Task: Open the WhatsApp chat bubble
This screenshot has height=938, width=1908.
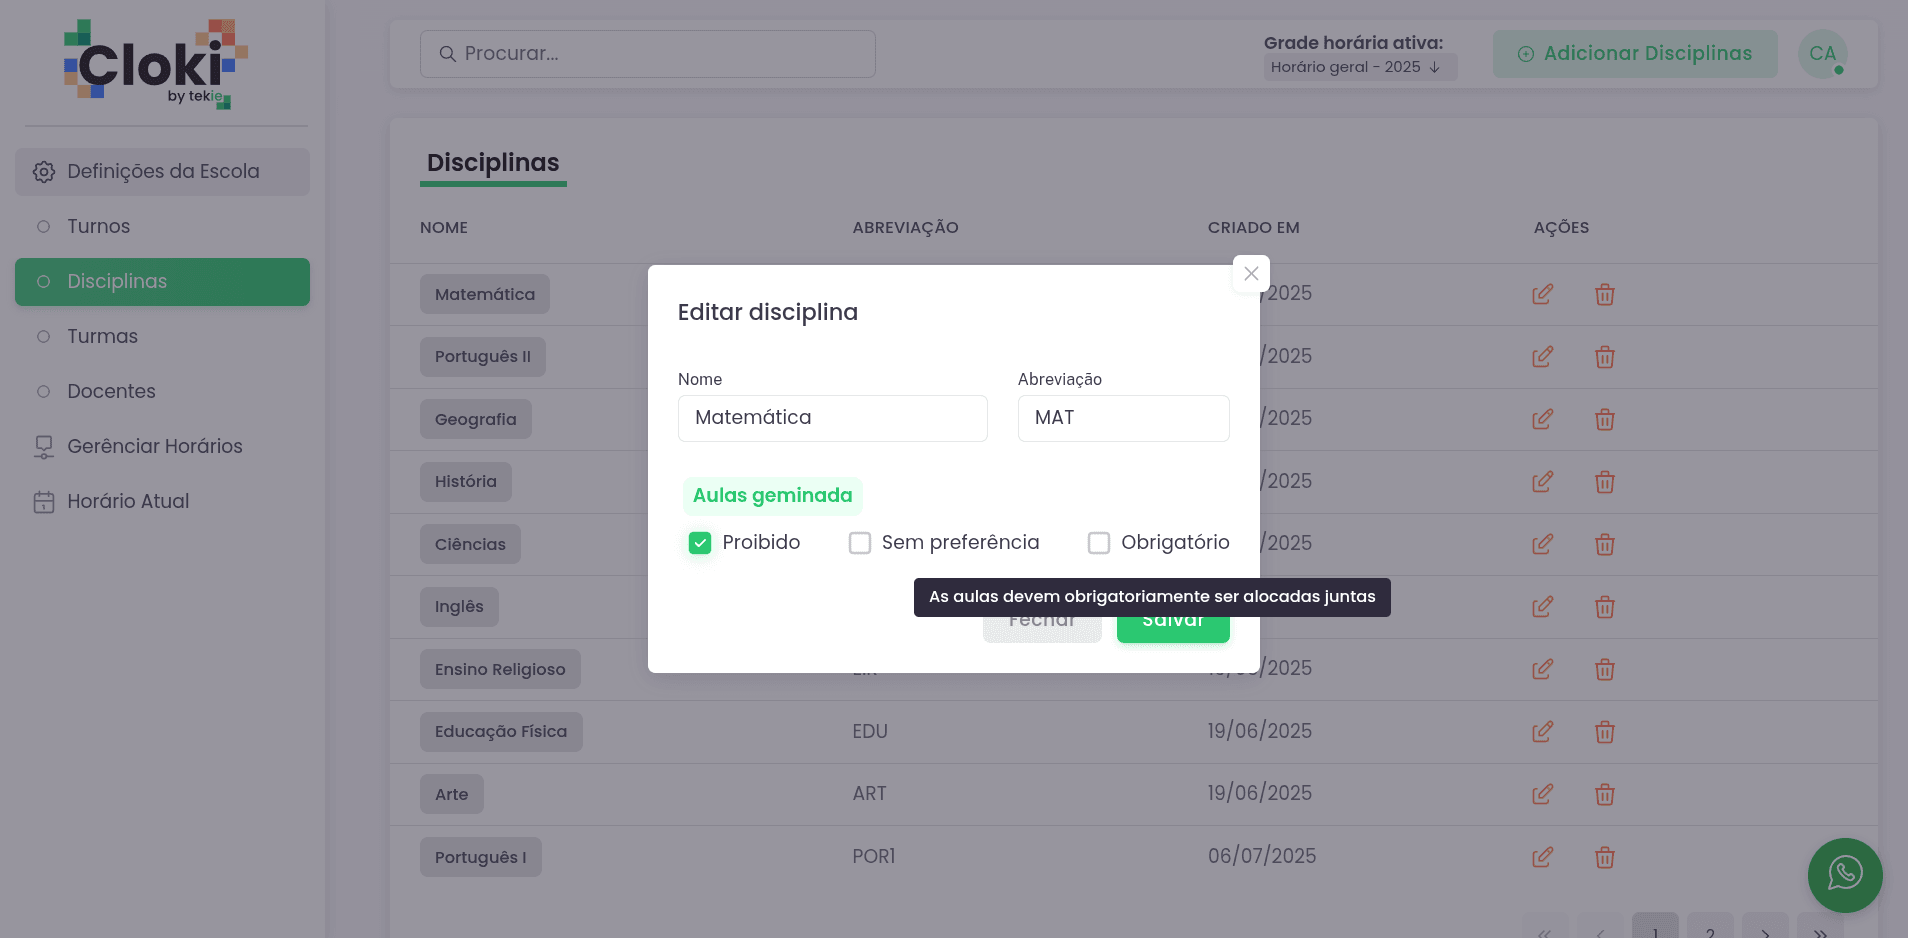Action: point(1844,874)
